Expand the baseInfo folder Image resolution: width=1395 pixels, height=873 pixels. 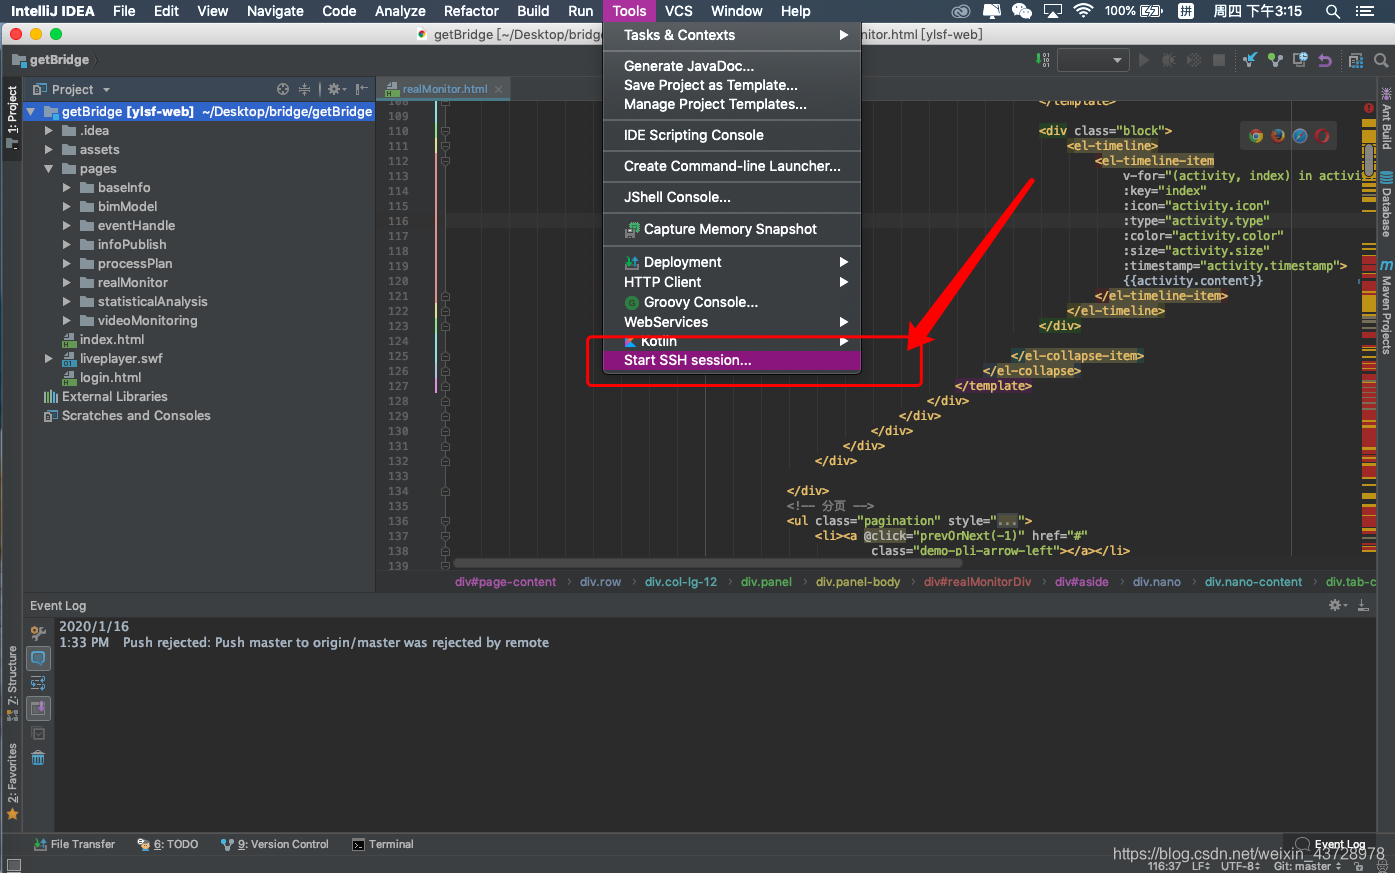67,188
